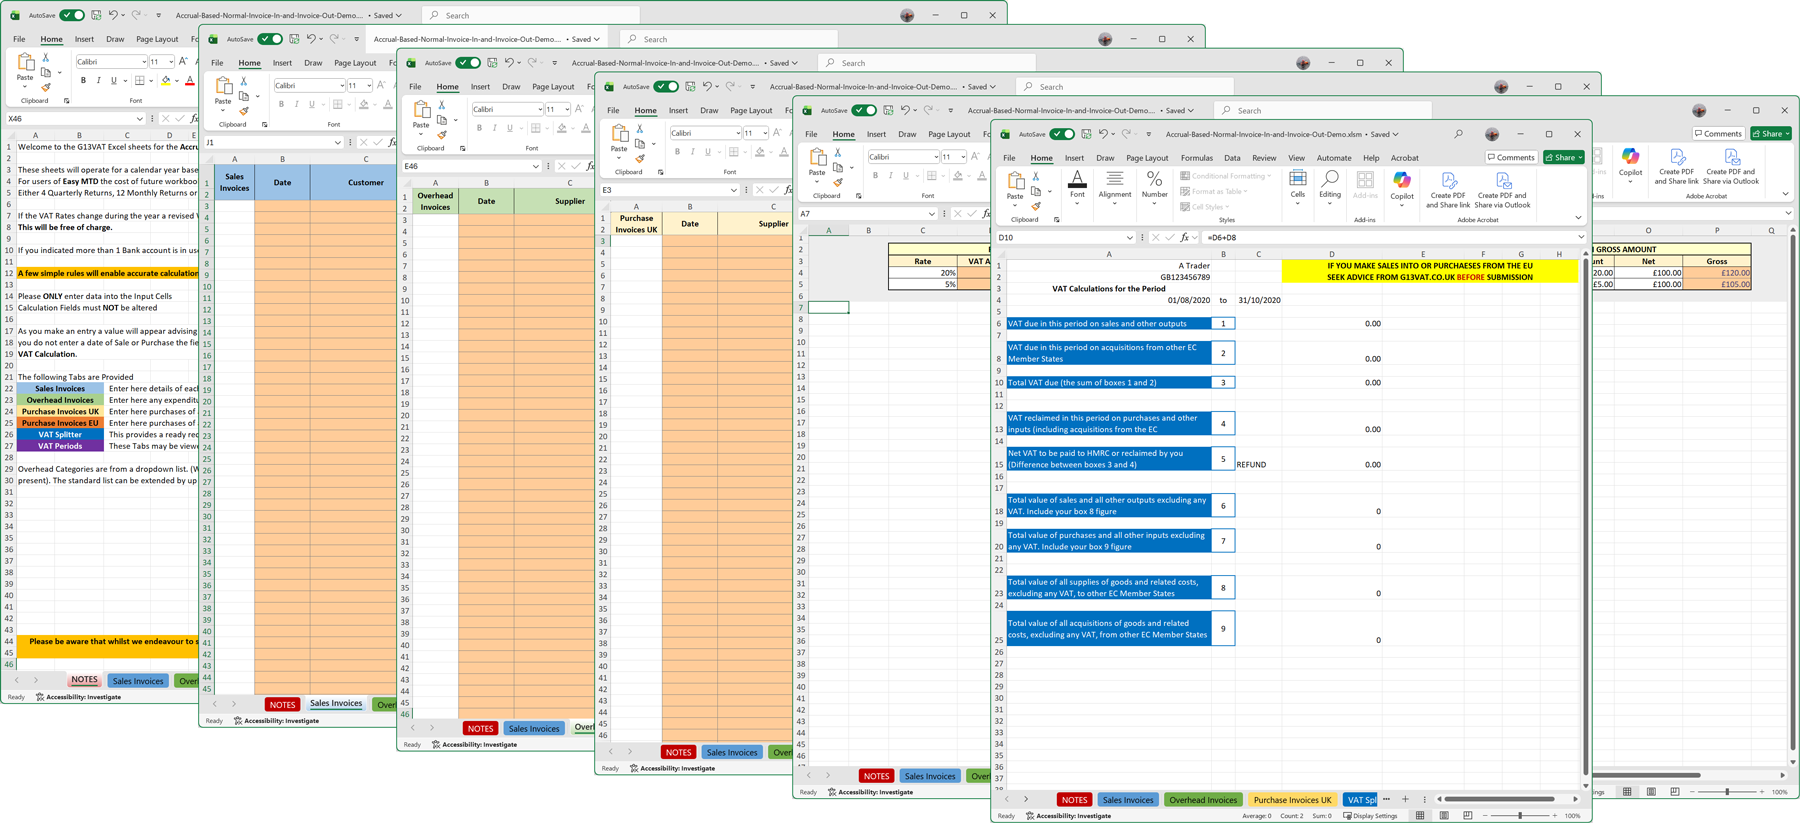
Task: Toggle AutoSave in the front D10 window
Action: [x=1062, y=134]
